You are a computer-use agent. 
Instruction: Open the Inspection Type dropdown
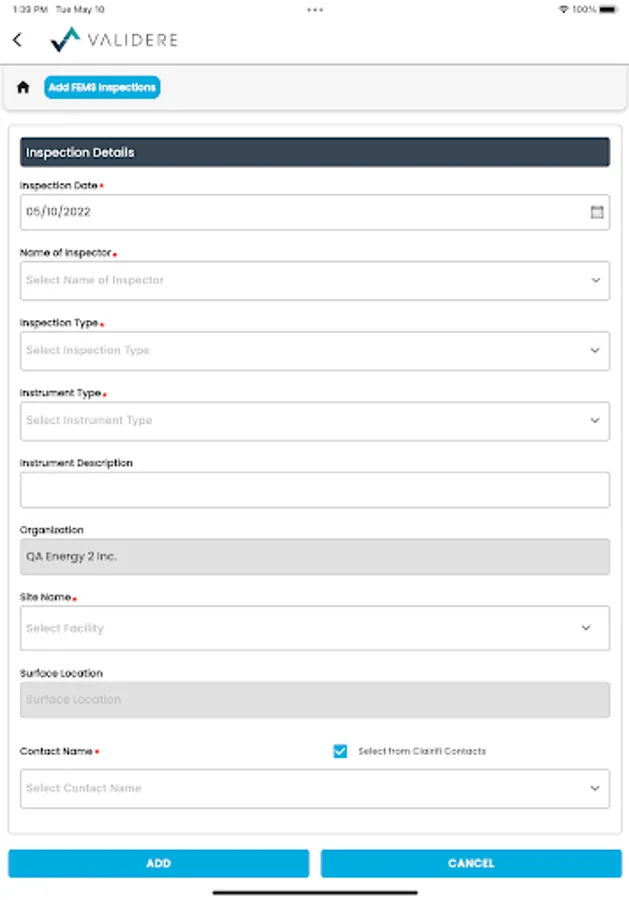(314, 351)
